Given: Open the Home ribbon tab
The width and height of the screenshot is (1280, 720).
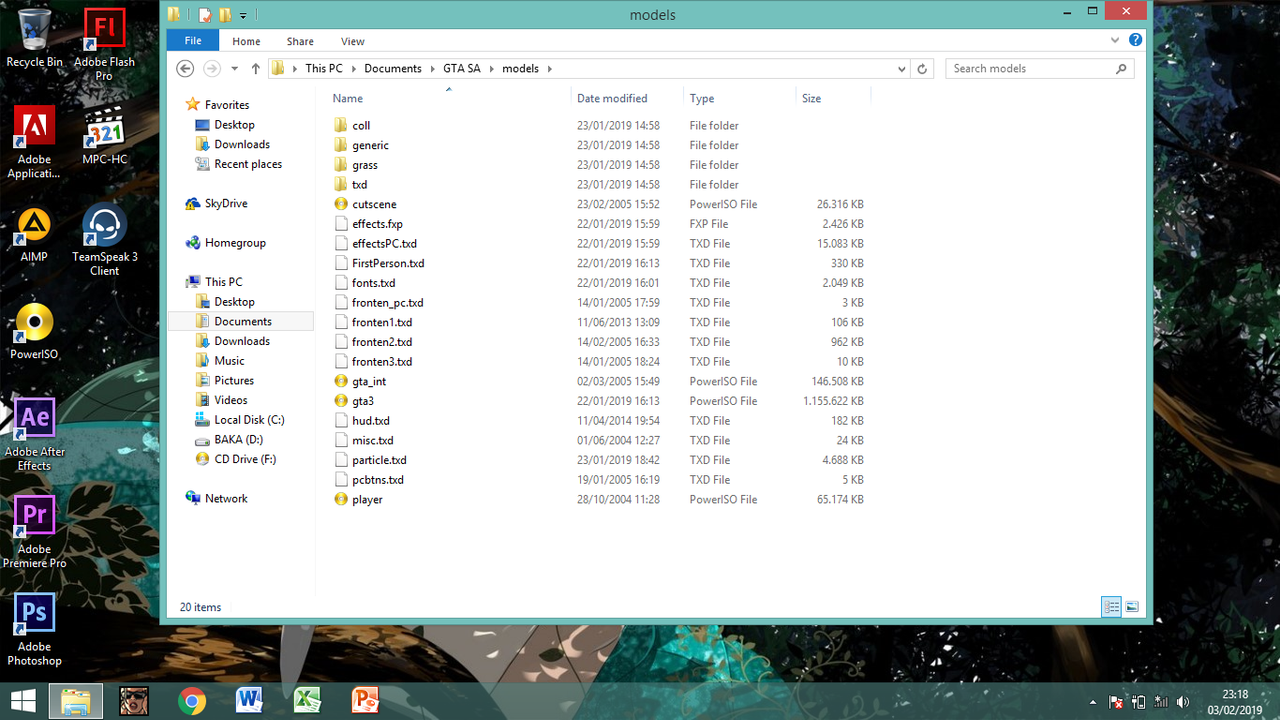Looking at the screenshot, I should point(246,41).
